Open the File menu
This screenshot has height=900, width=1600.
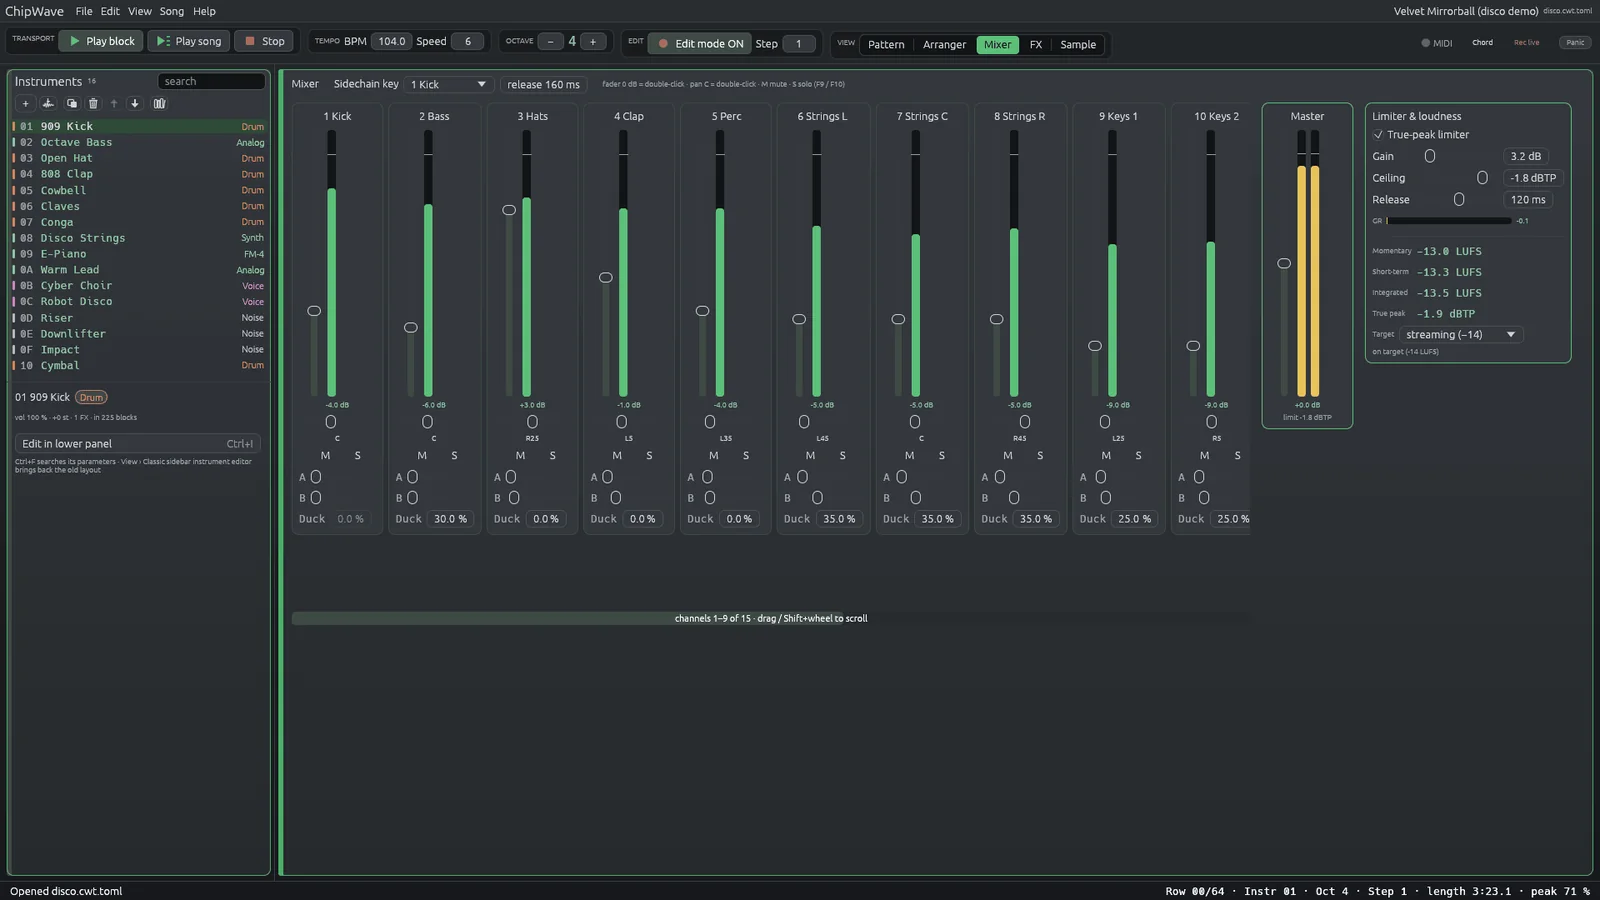pos(84,11)
